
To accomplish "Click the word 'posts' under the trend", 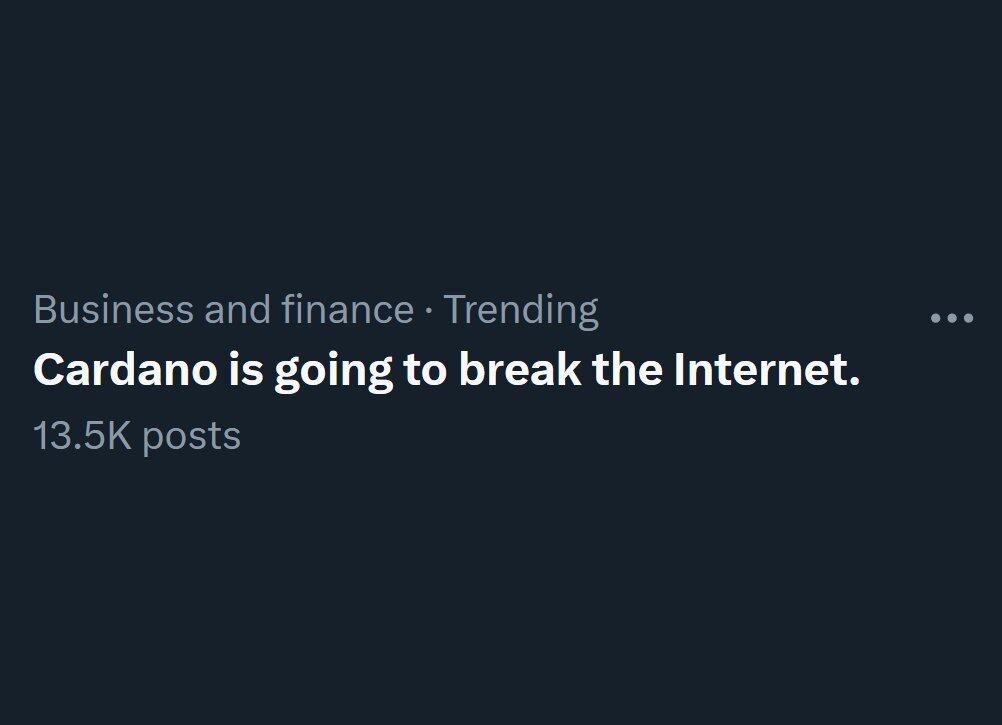I will point(191,438).
